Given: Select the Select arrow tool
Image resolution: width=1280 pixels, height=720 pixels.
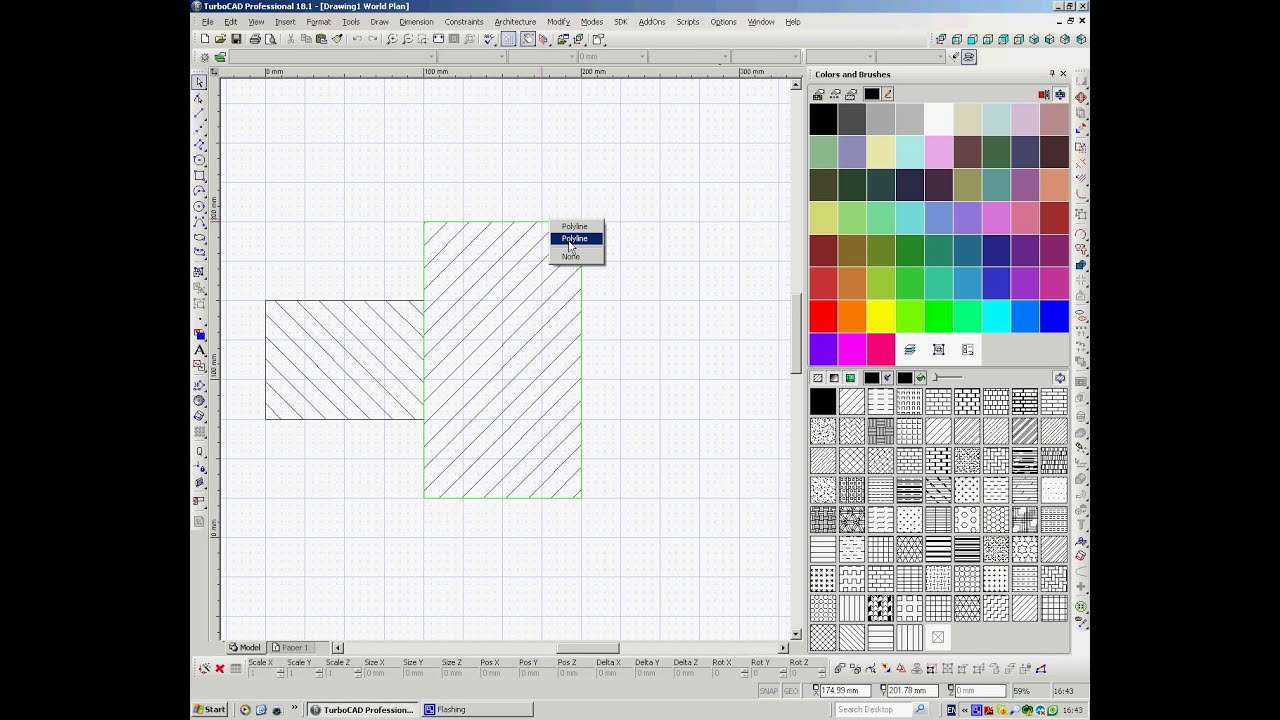Looking at the screenshot, I should [199, 82].
